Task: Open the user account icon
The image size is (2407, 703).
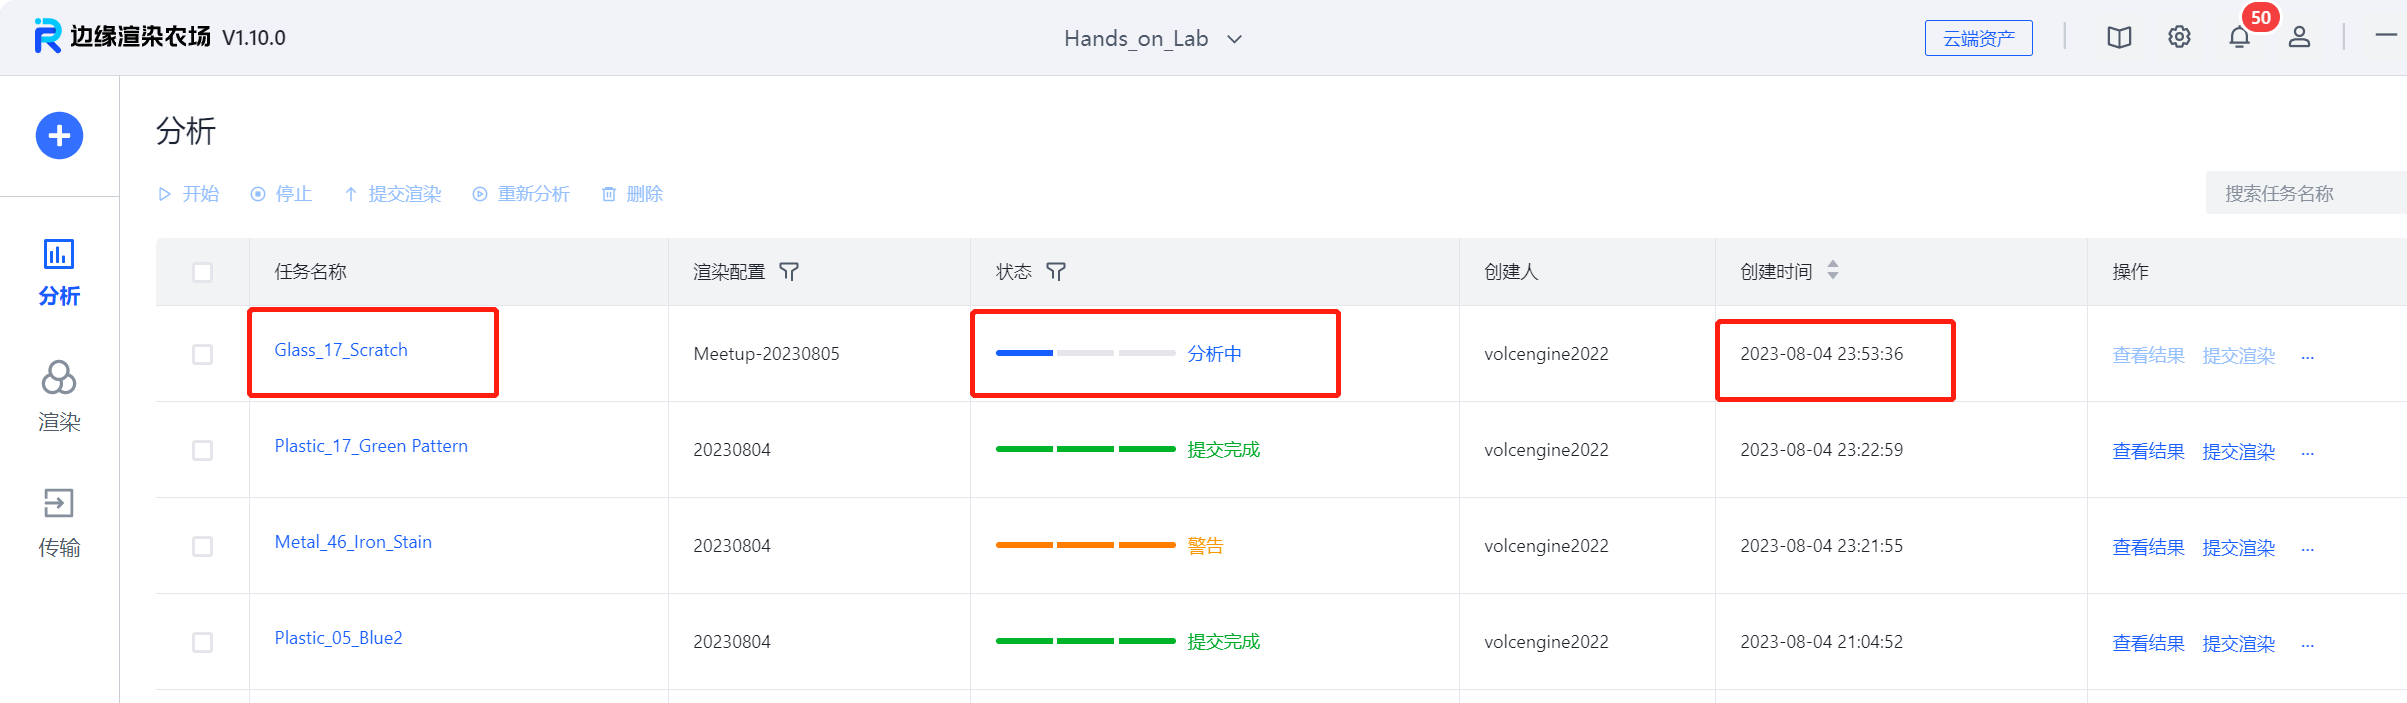Action: tap(2299, 38)
